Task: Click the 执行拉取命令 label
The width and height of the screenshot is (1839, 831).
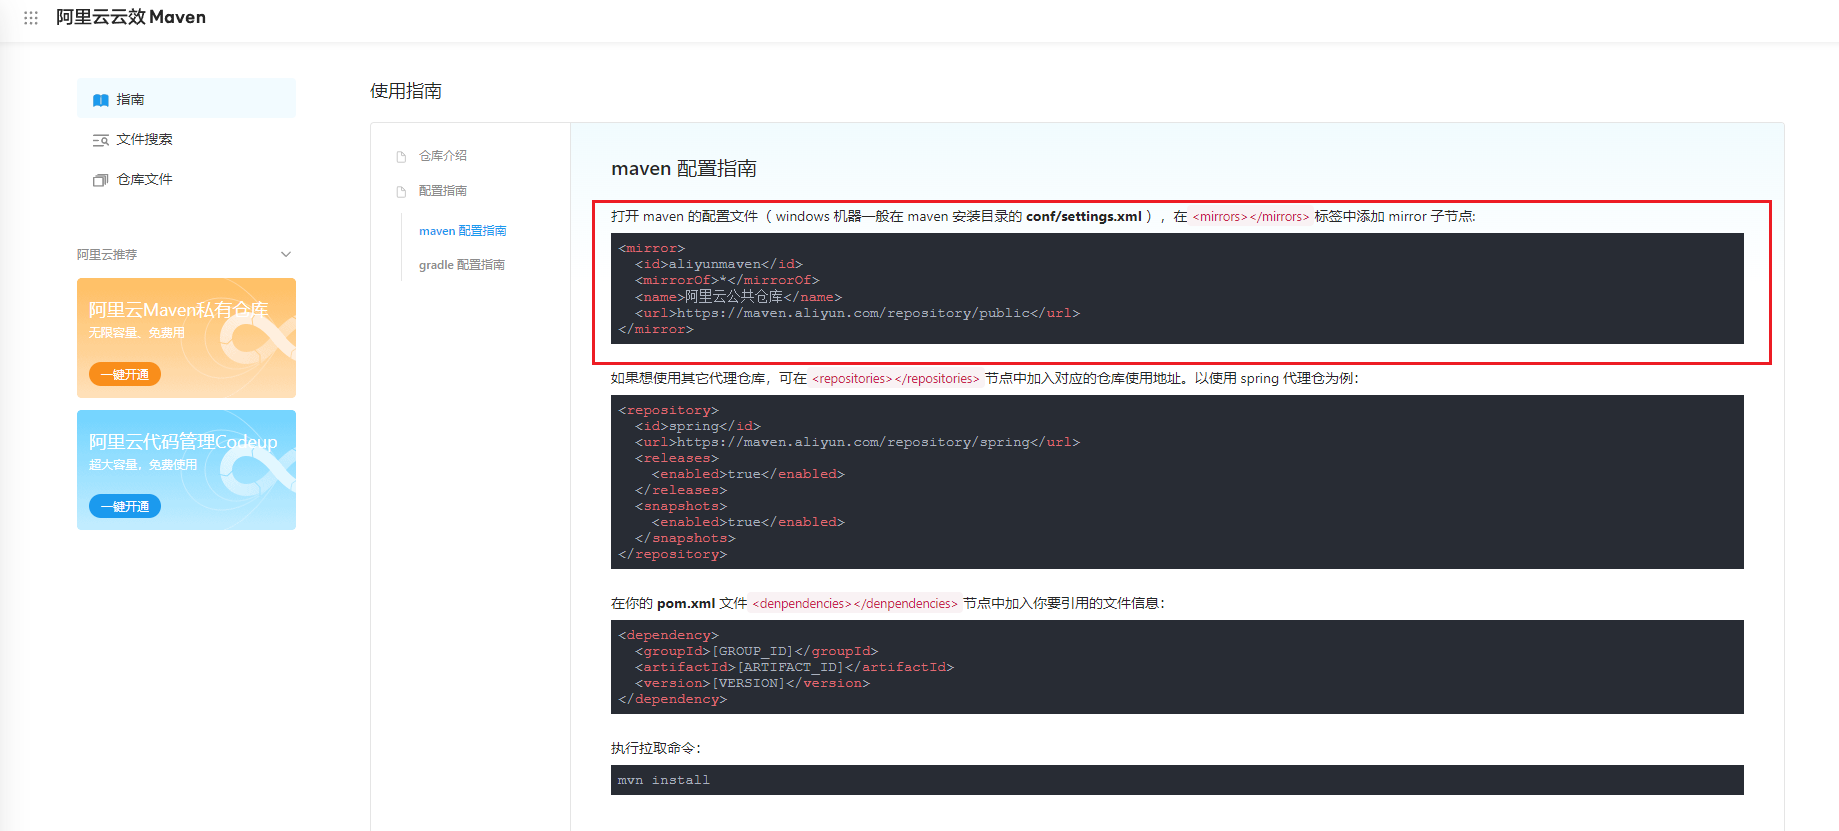Action: (x=656, y=748)
